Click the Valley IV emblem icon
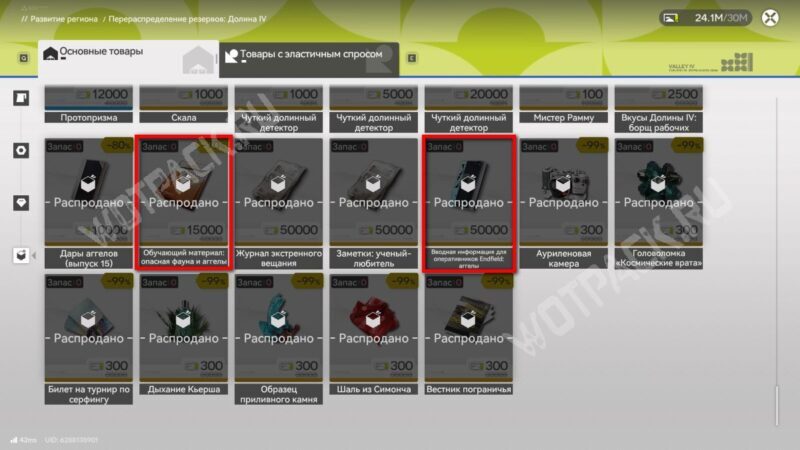The height and width of the screenshot is (450, 800). point(736,62)
